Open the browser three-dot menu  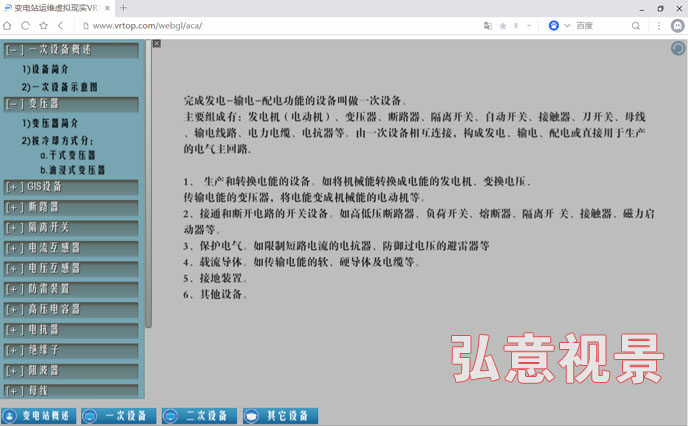pyautogui.click(x=659, y=26)
